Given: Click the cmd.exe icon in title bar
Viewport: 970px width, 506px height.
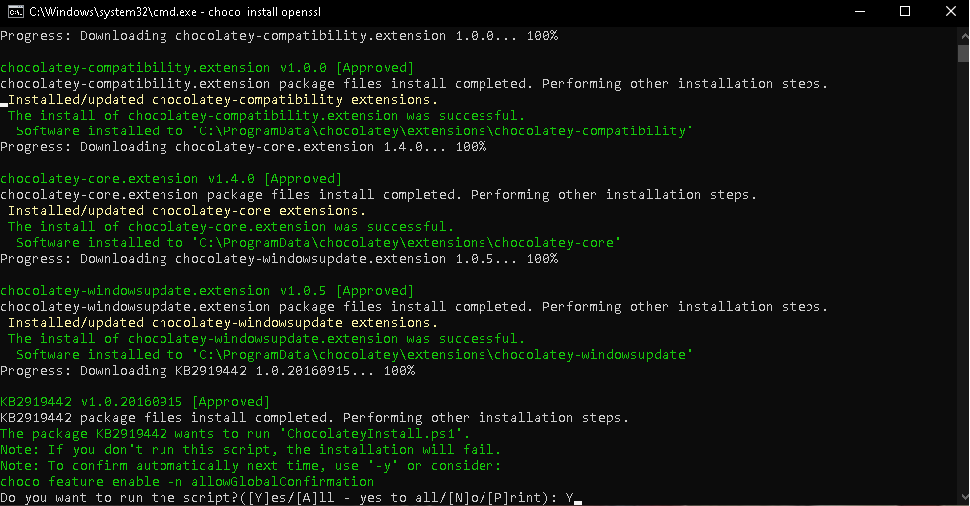Looking at the screenshot, I should click(15, 12).
